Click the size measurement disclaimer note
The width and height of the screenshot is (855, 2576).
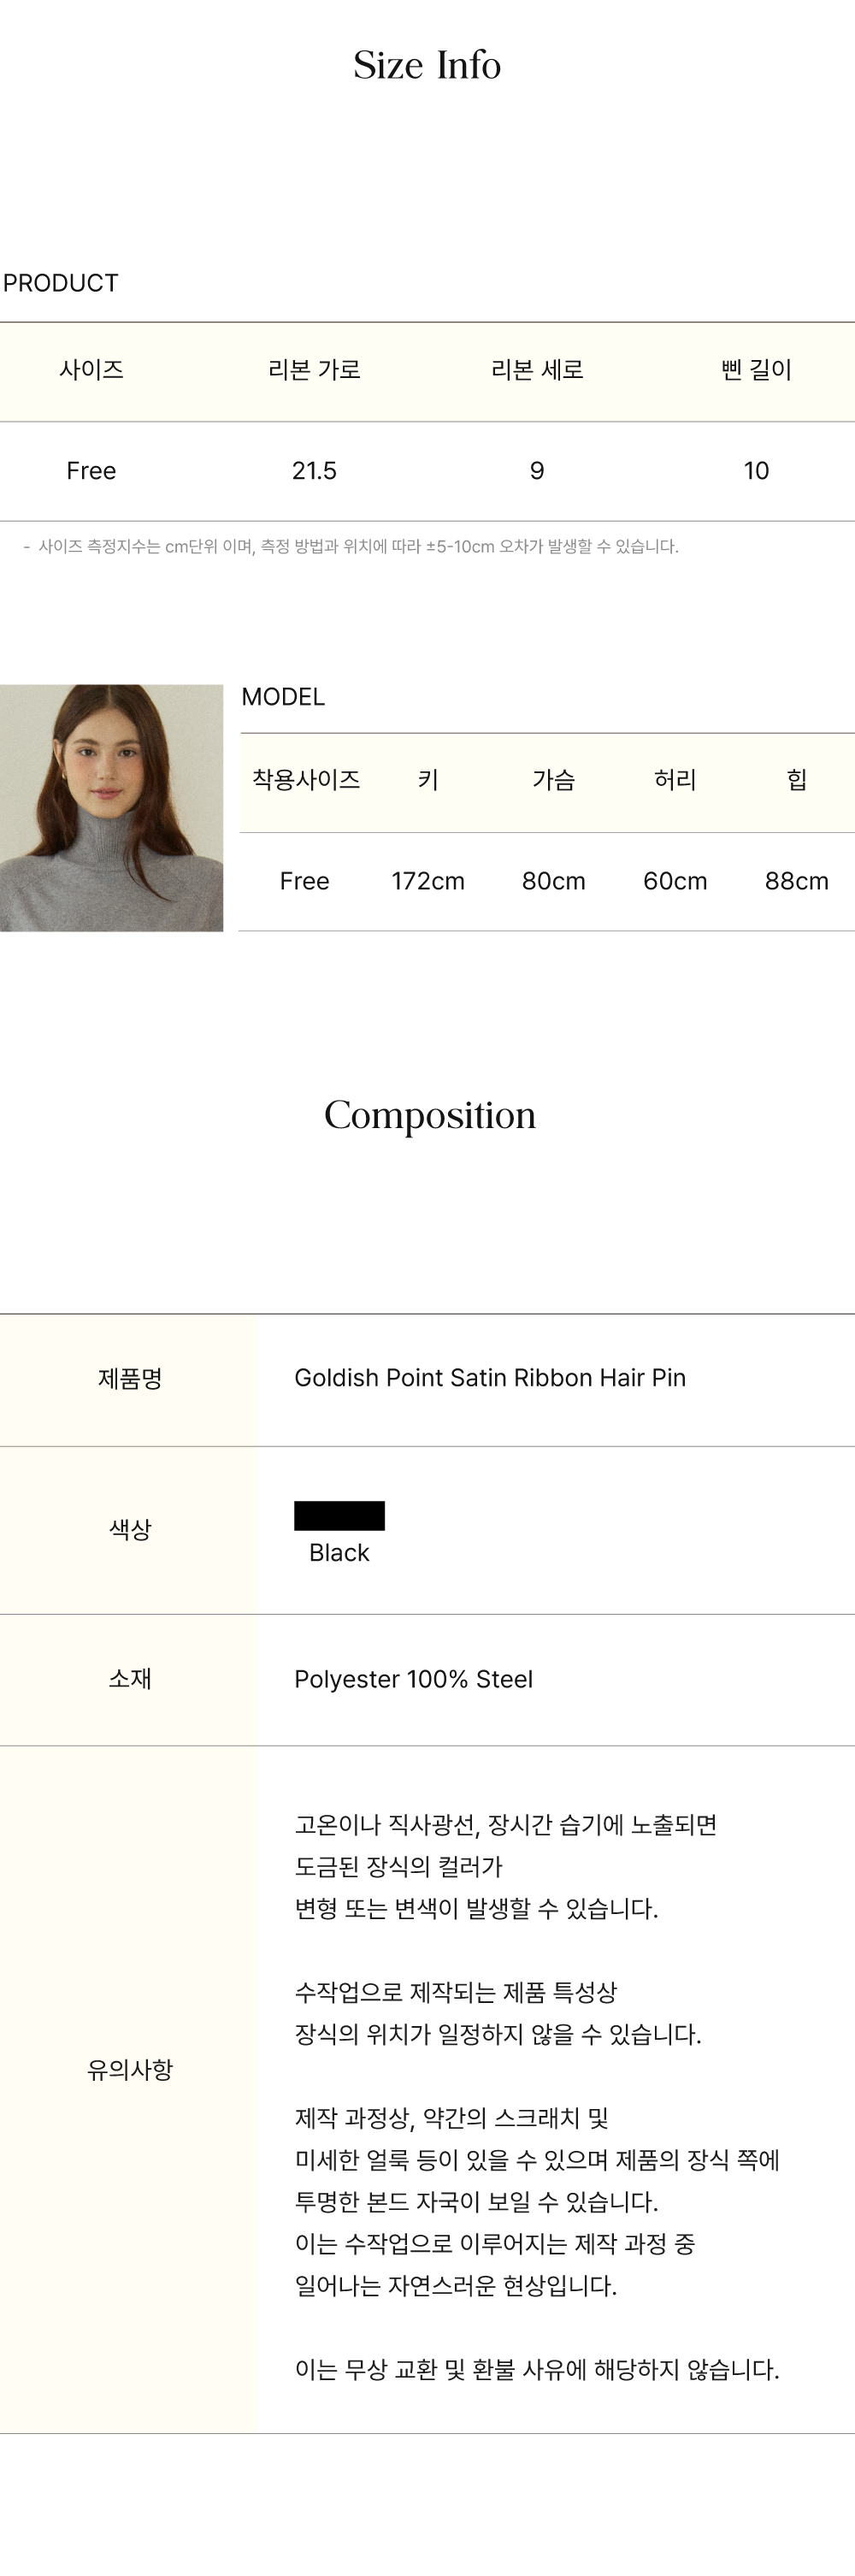tap(357, 547)
